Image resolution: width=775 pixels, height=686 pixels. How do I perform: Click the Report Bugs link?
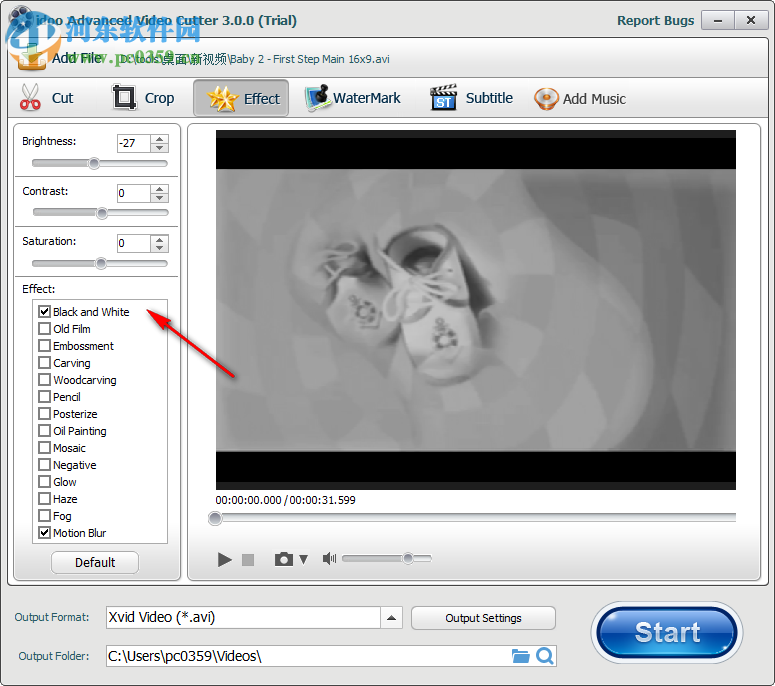[x=655, y=20]
